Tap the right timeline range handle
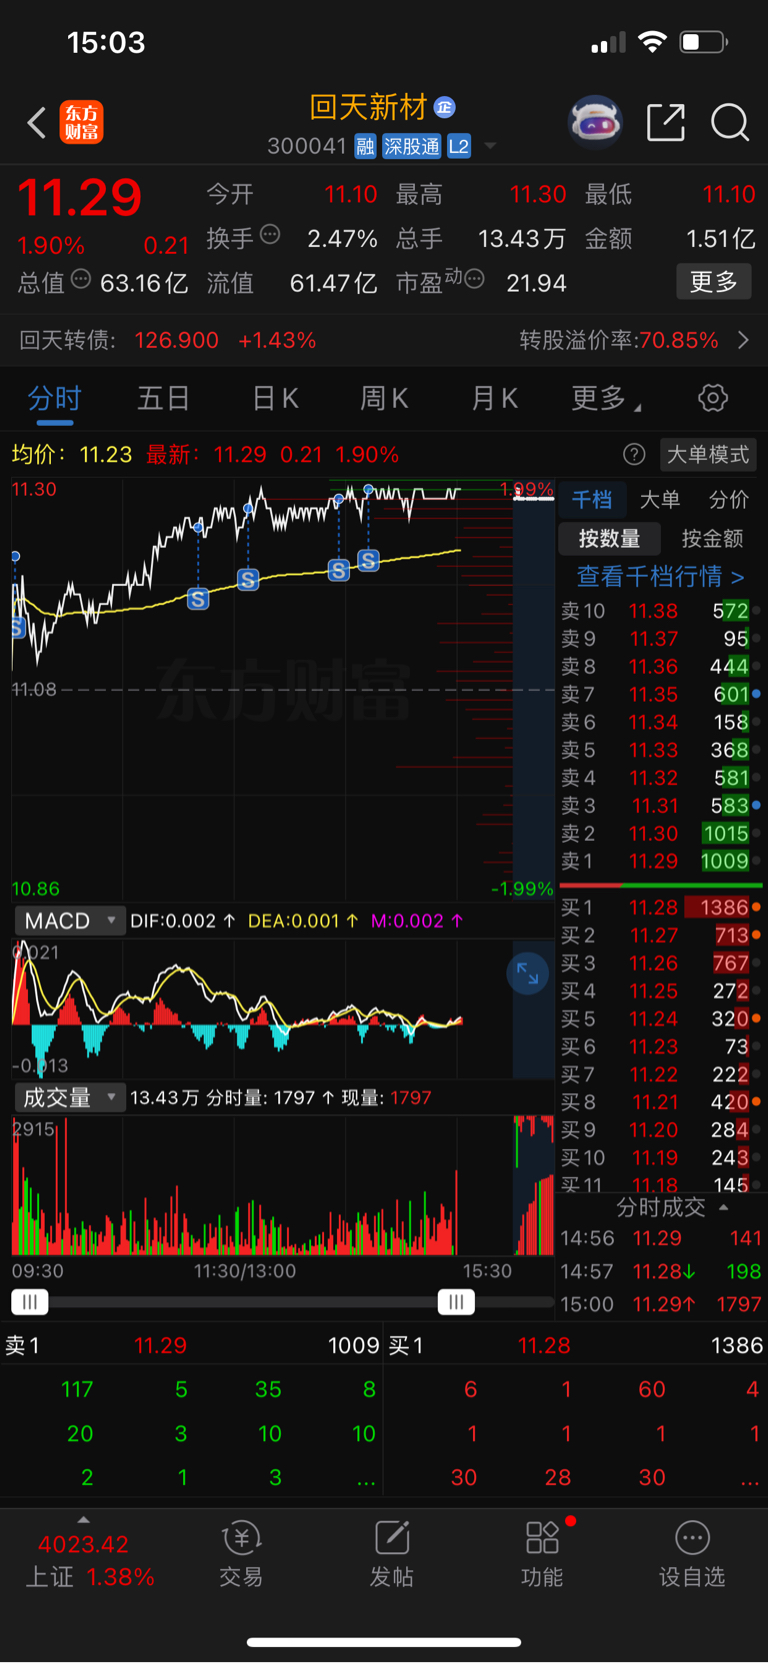 pyautogui.click(x=456, y=1301)
